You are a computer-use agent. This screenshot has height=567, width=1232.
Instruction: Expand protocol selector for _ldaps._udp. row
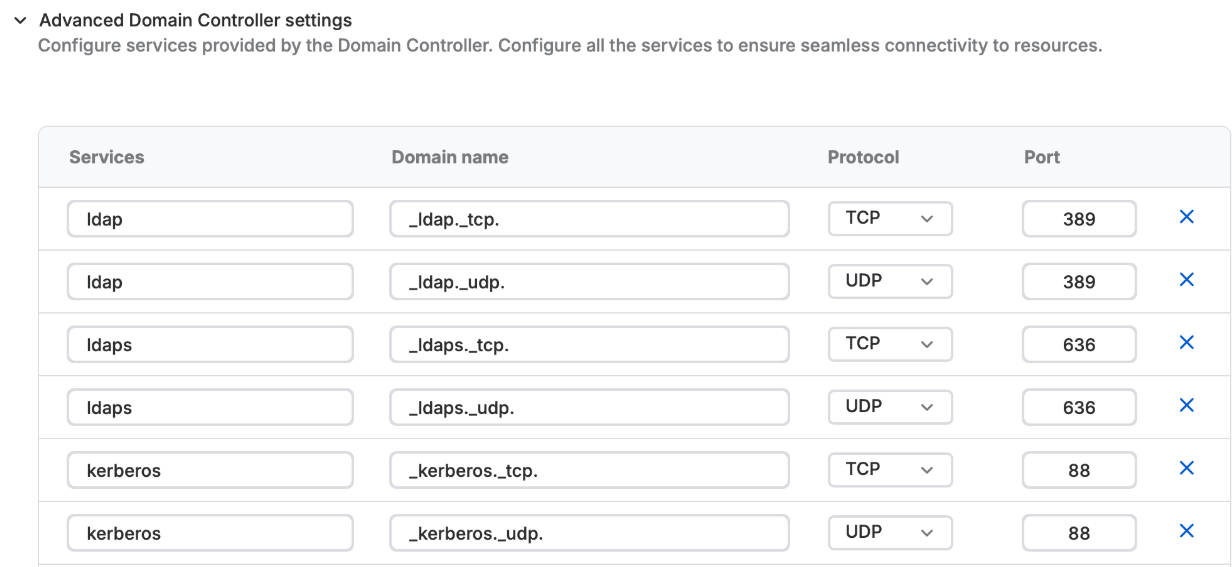[890, 407]
